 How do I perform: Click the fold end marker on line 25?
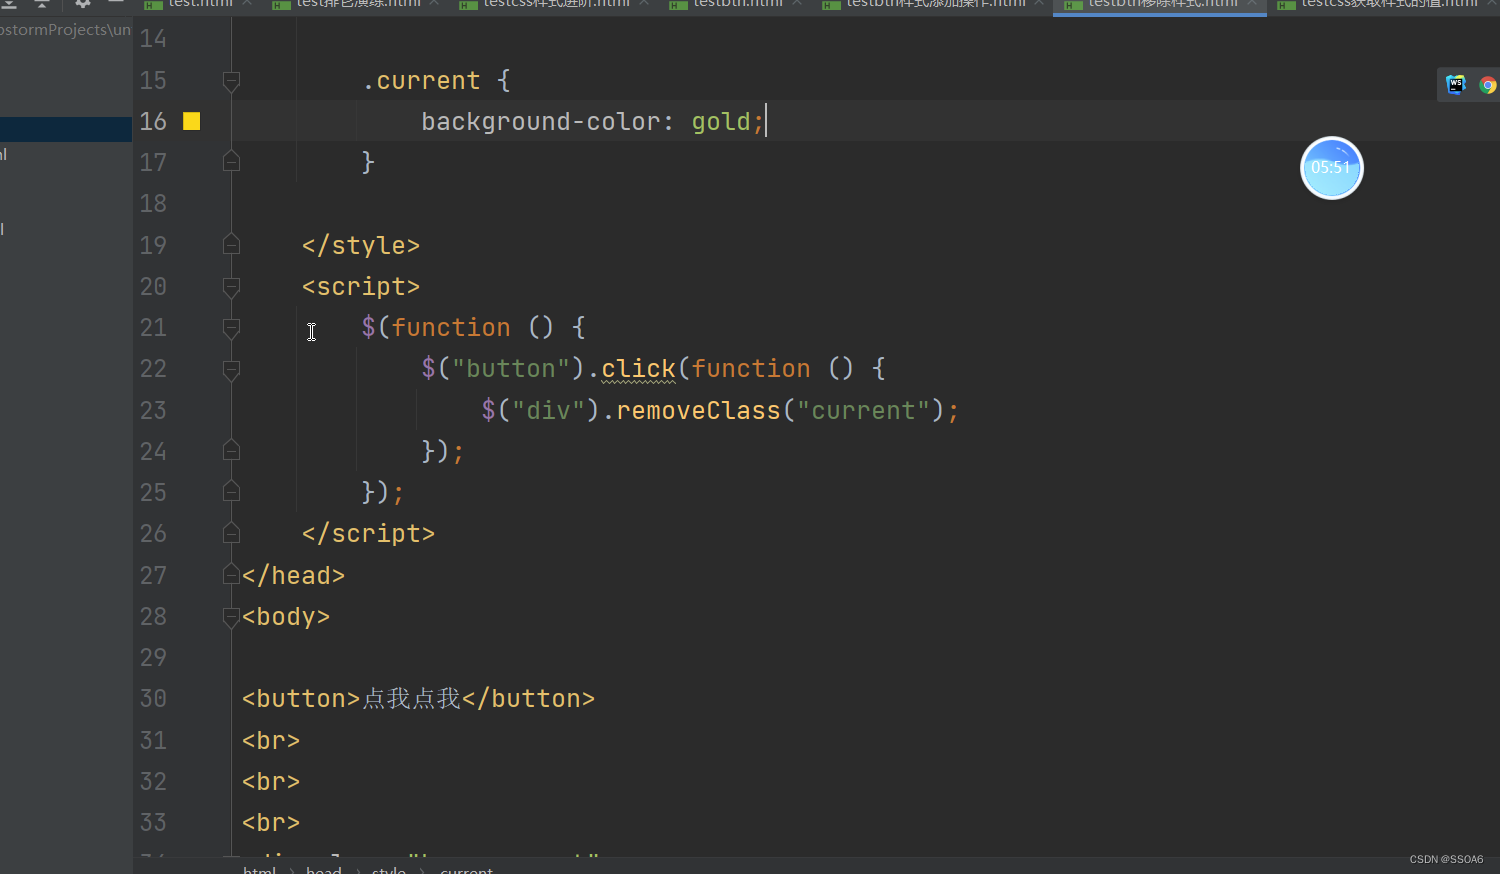click(x=231, y=492)
